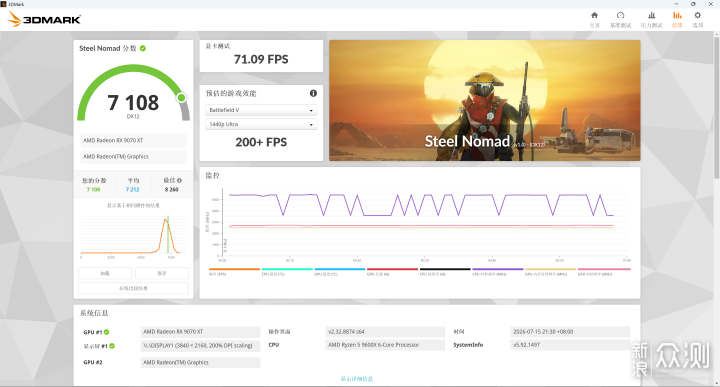720x387 pixels.
Task: Open the Home page icon
Action: pyautogui.click(x=594, y=16)
